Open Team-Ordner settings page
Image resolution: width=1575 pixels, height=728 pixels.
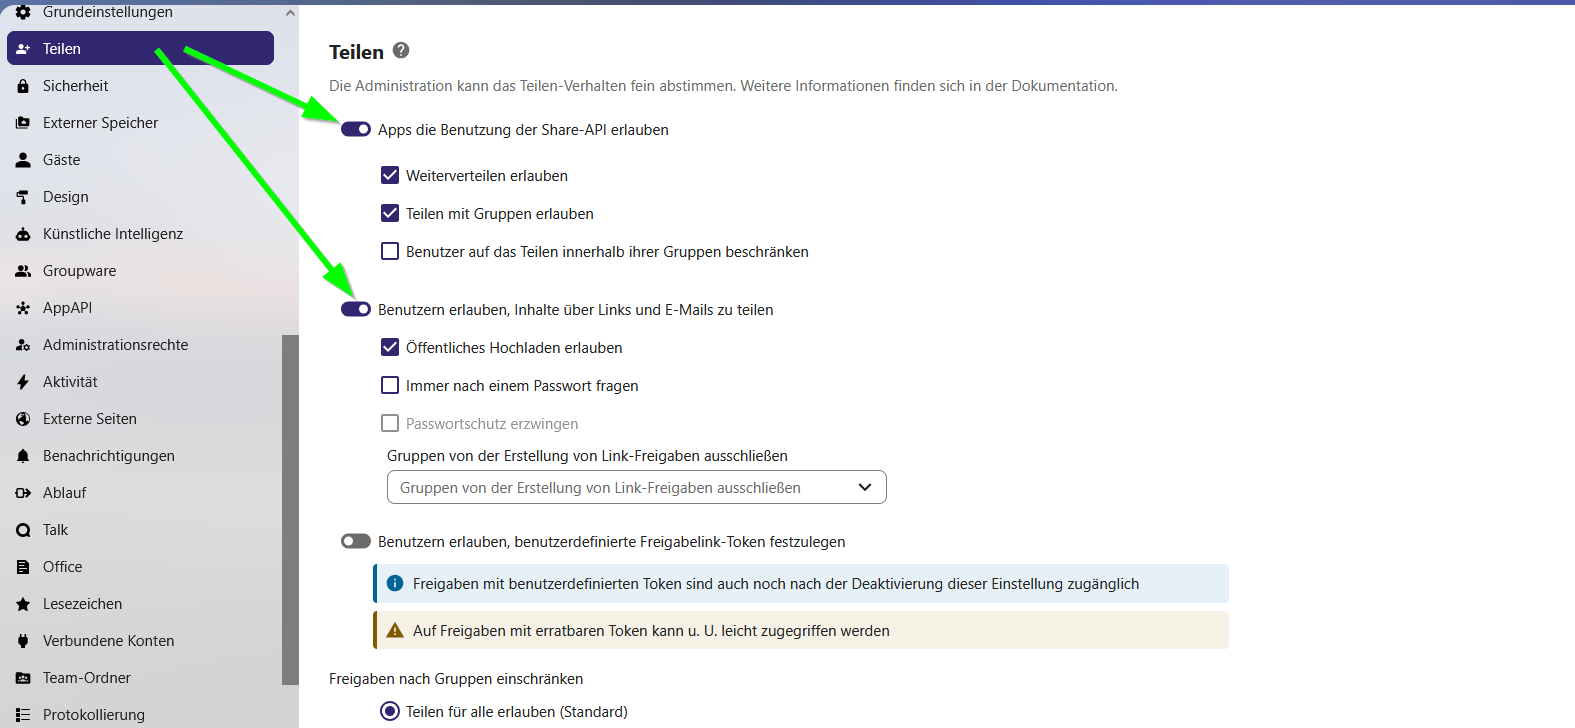point(87,678)
